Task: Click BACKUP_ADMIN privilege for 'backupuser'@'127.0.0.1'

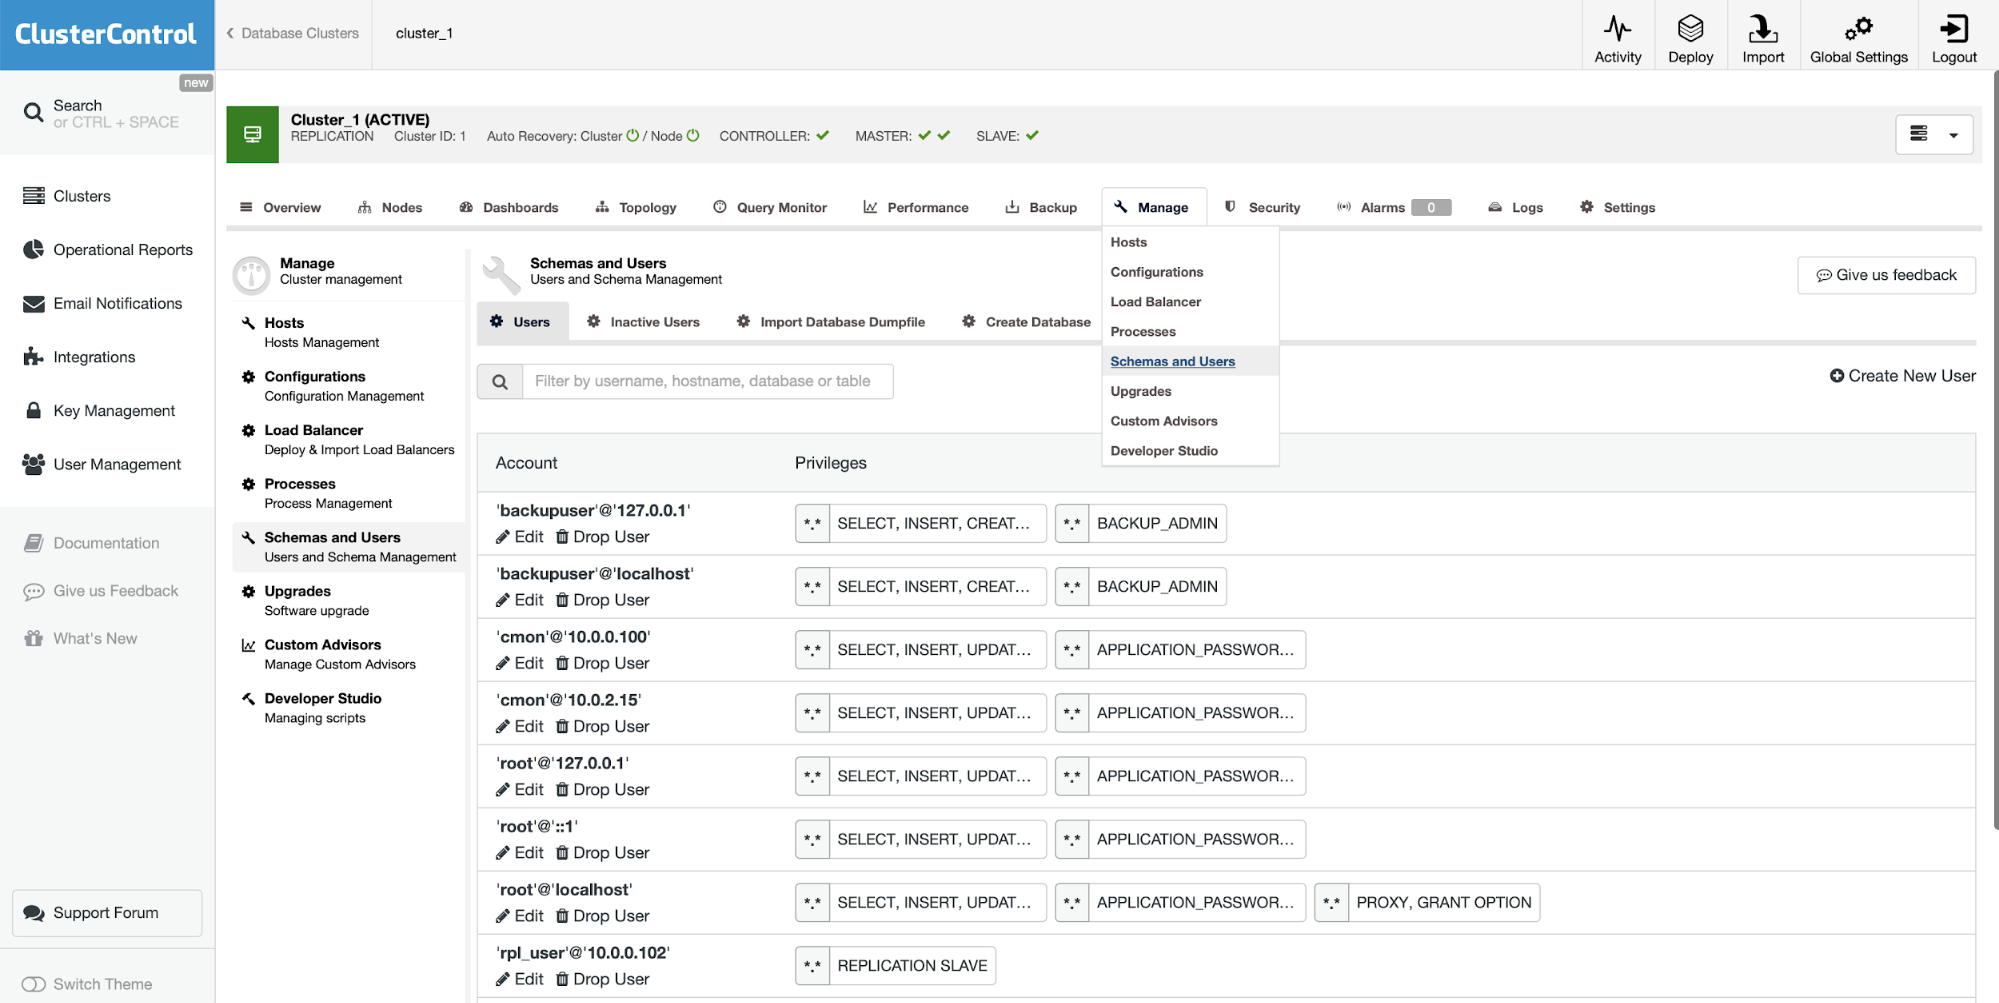Action: [x=1140, y=523]
